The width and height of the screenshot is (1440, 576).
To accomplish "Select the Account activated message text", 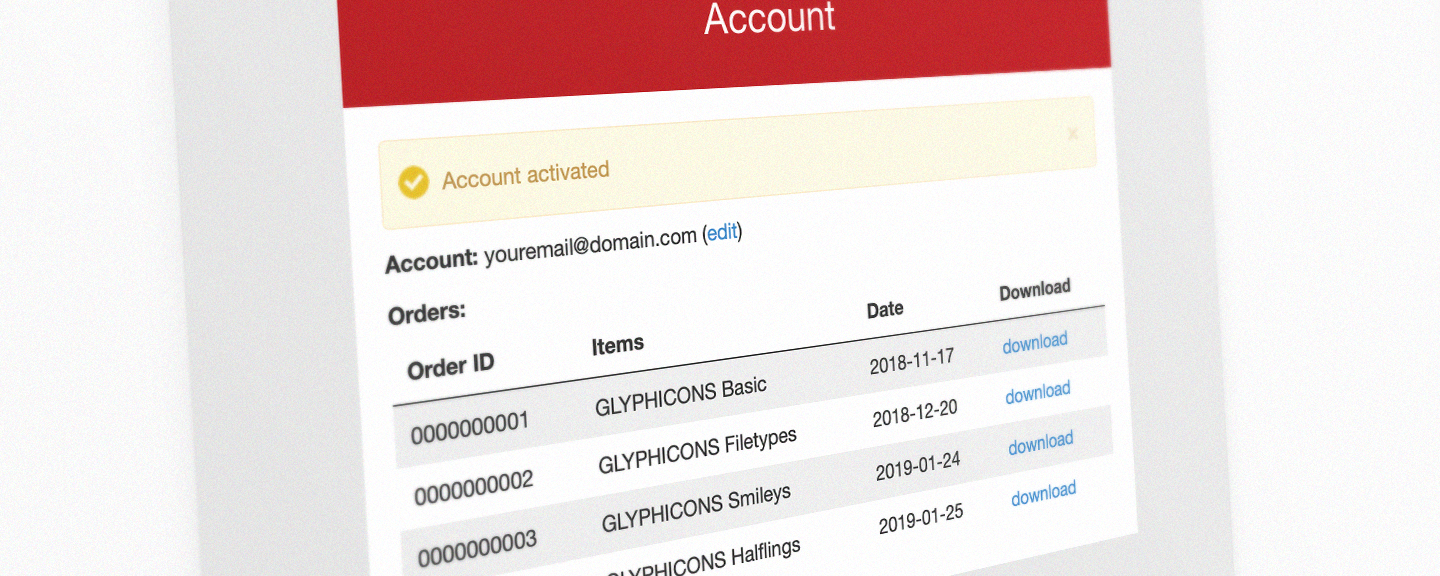I will tap(526, 175).
